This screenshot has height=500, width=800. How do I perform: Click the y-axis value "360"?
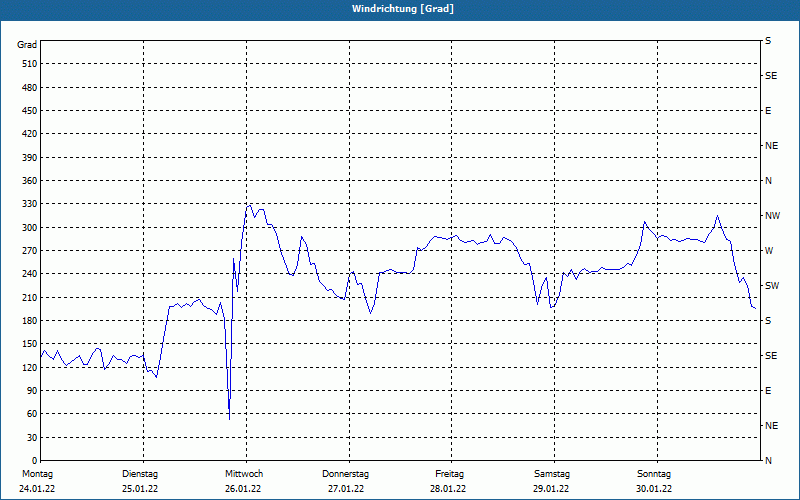tap(30, 181)
